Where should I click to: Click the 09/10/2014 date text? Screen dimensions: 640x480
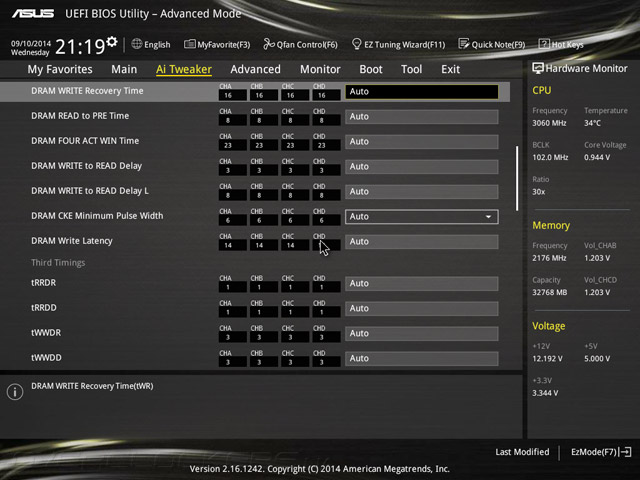[31, 43]
